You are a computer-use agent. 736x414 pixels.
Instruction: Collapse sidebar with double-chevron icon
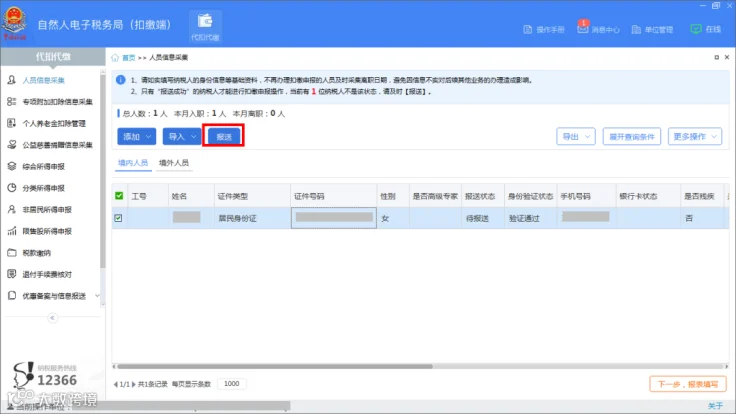53,318
